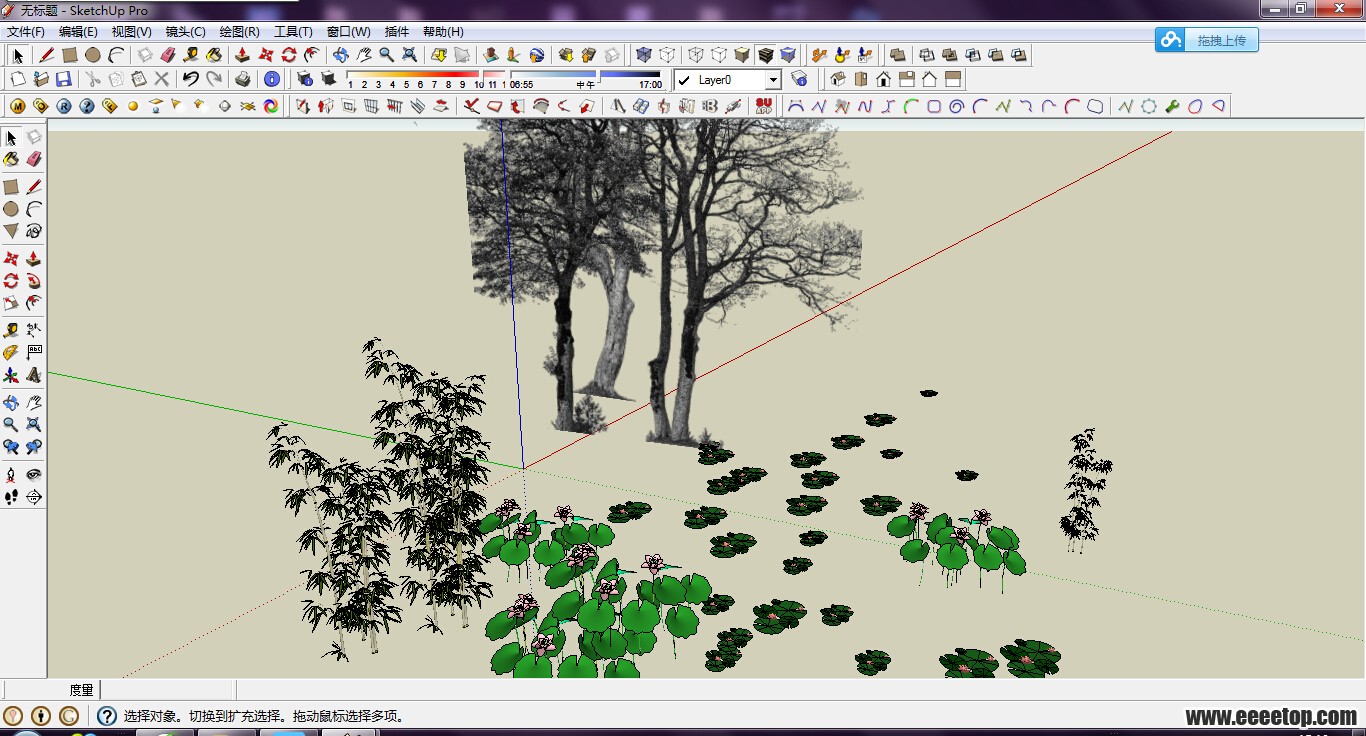Screen dimensions: 1366x736
Task: Click the green wrench plugin icon
Action: click(1173, 105)
